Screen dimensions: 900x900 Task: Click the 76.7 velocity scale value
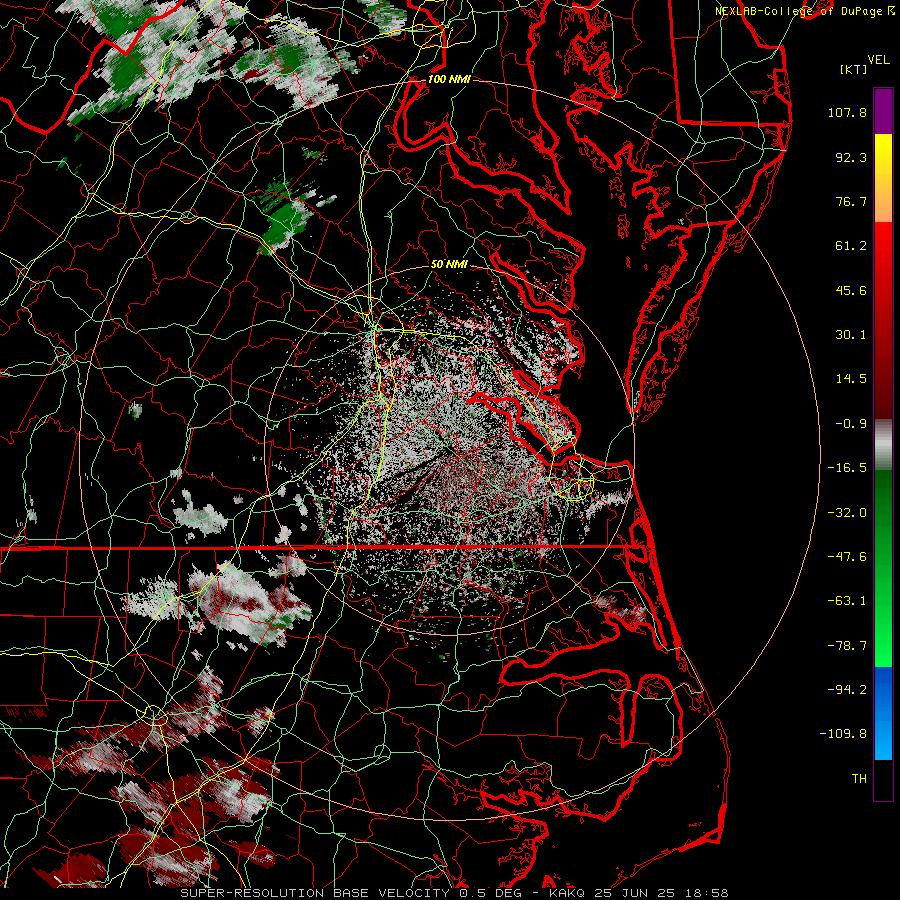click(x=851, y=201)
